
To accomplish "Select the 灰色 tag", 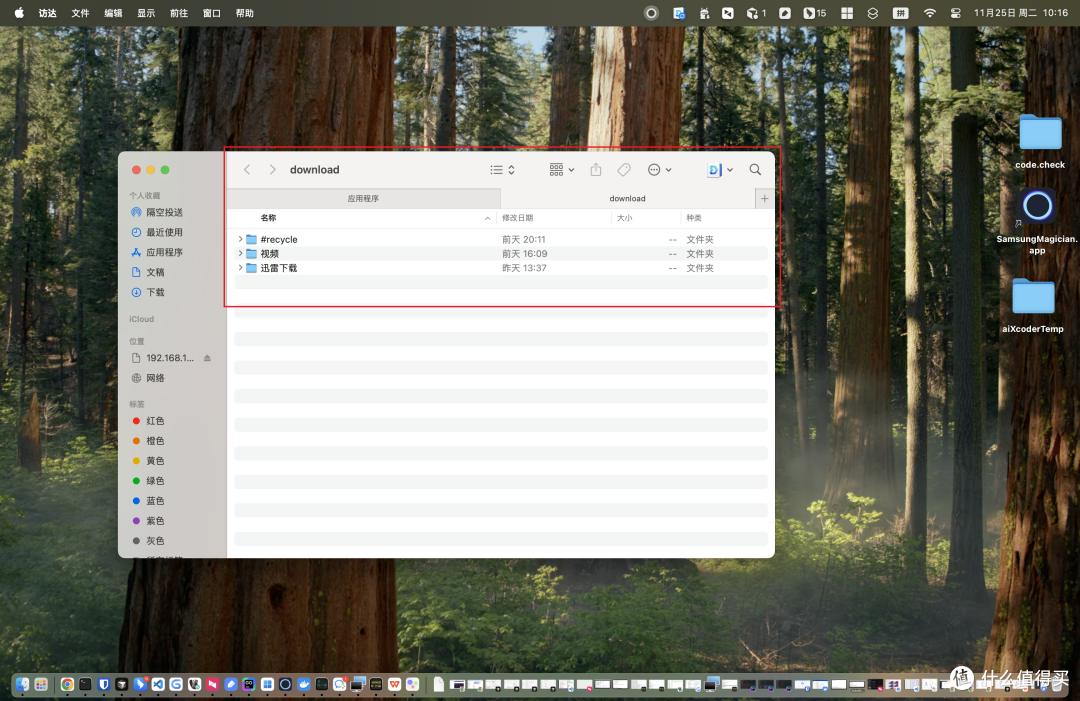I will (148, 541).
